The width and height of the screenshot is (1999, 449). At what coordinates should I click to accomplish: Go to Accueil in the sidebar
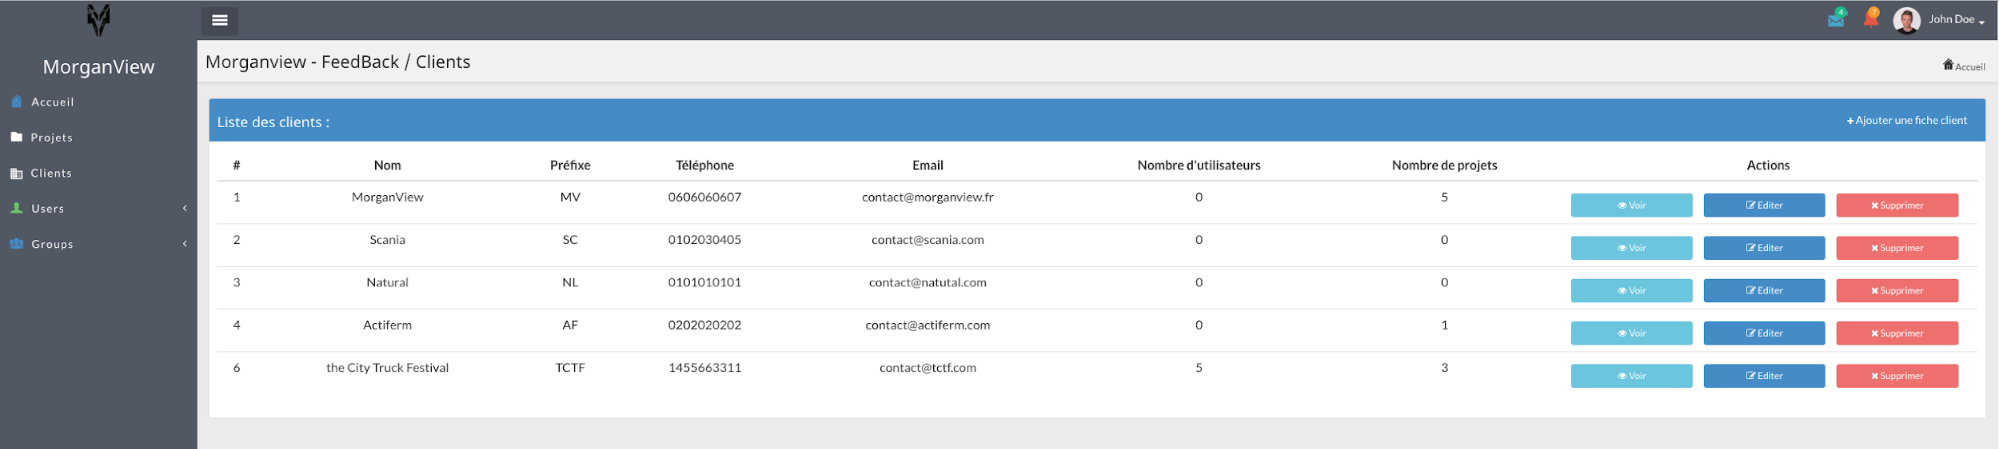[52, 102]
